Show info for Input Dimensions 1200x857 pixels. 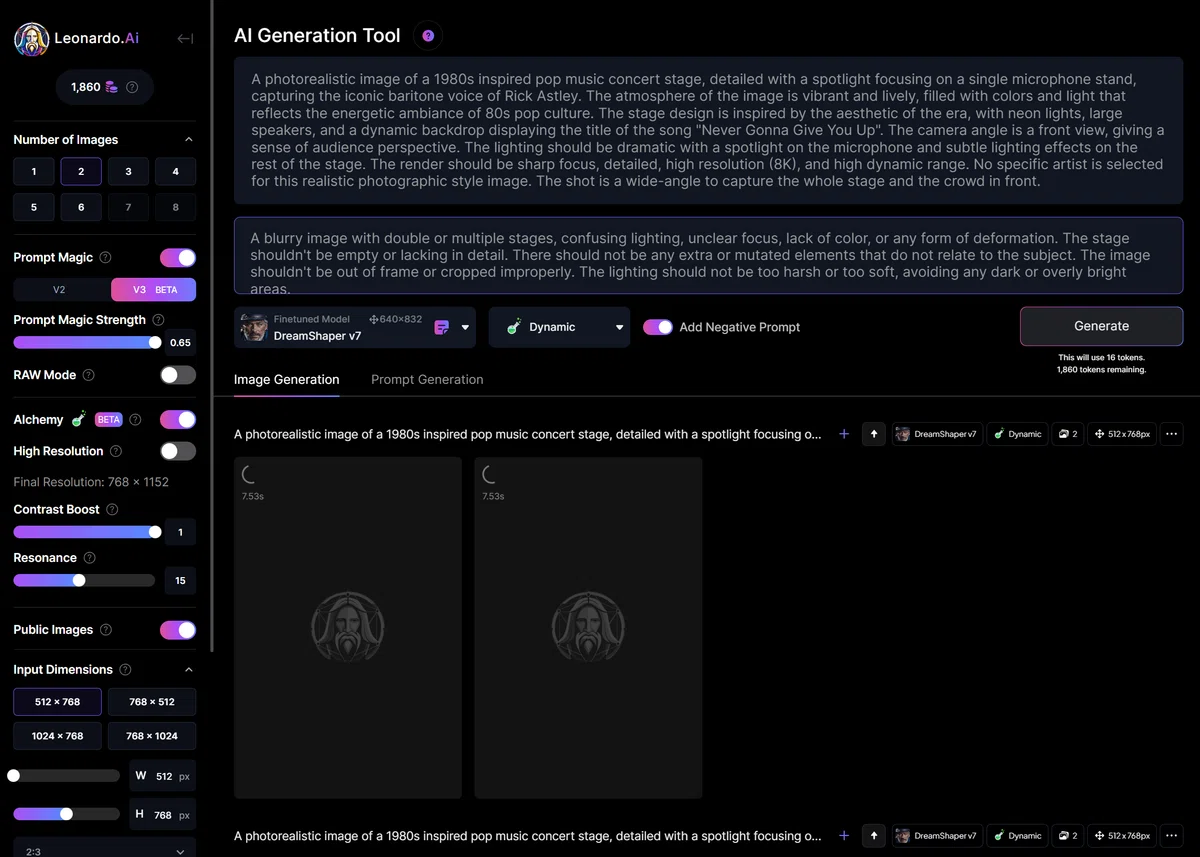(125, 670)
